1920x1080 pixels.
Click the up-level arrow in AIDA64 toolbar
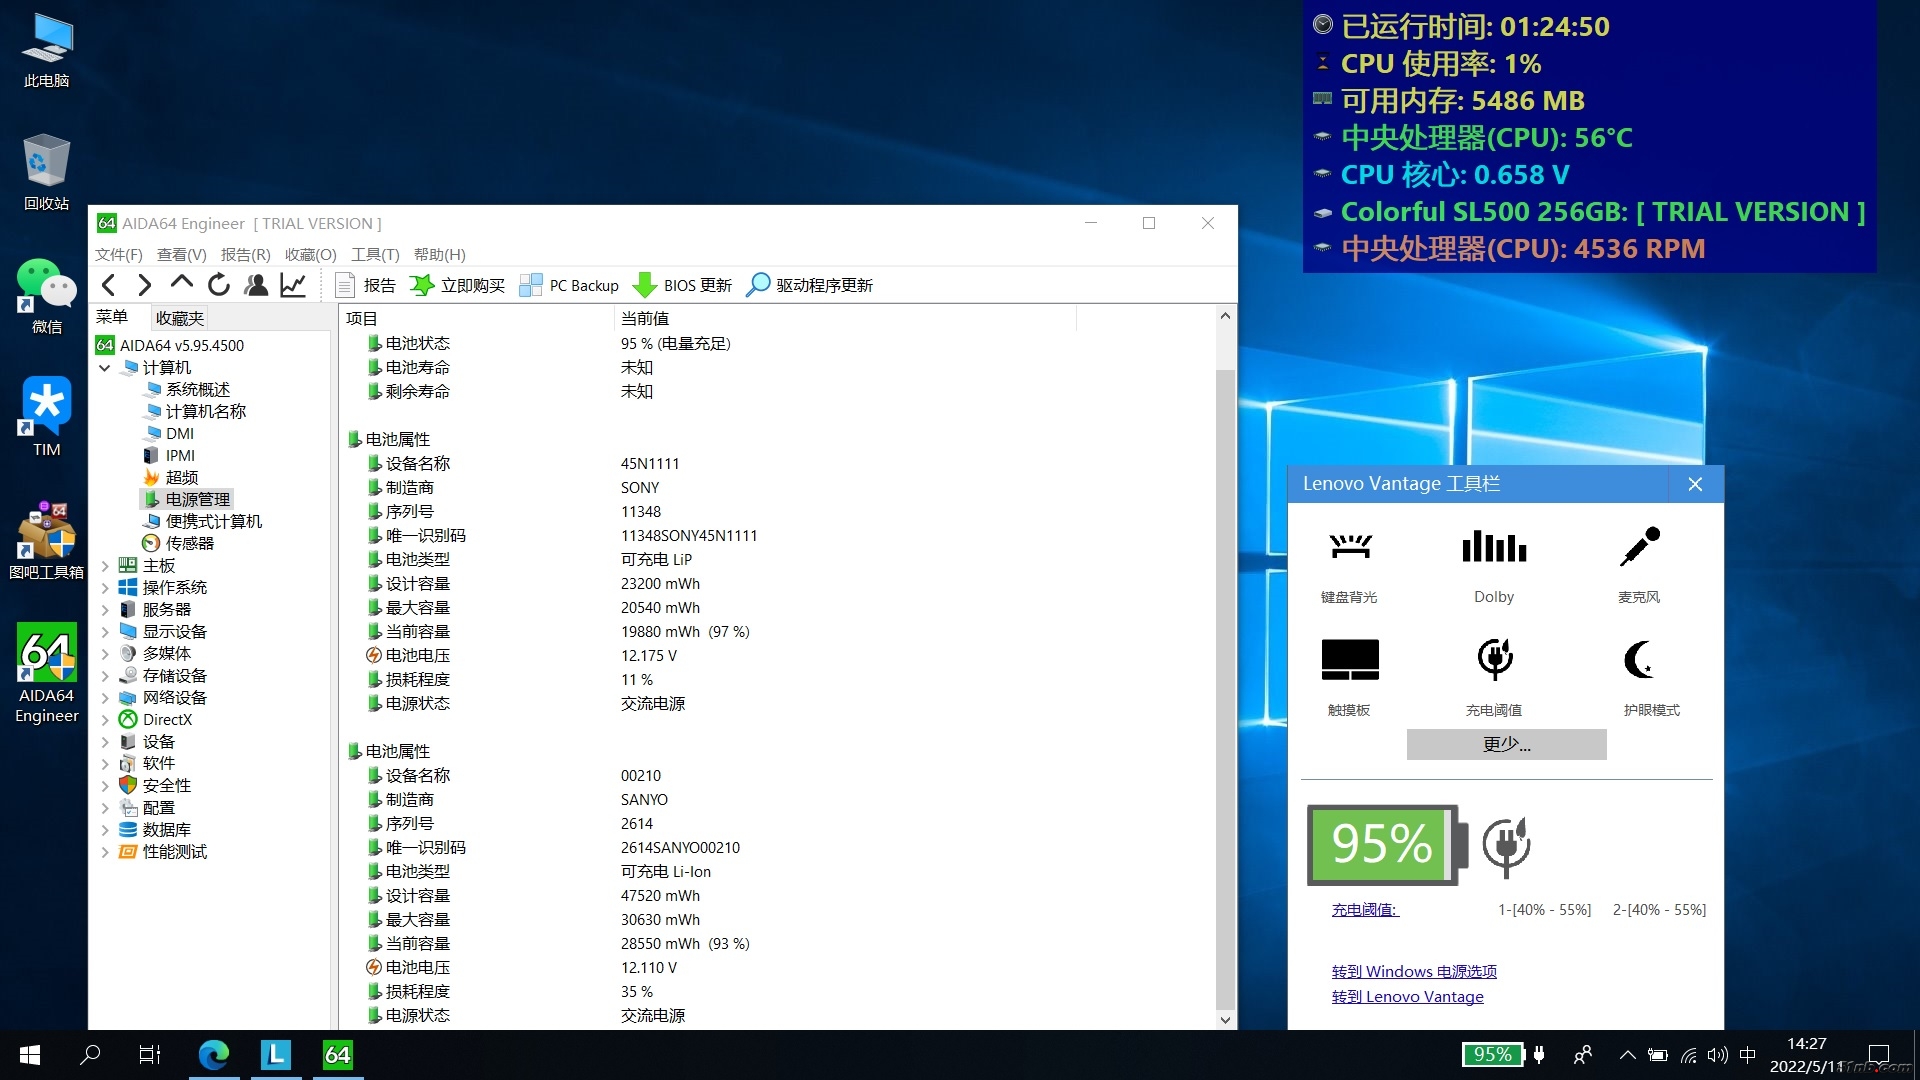point(181,283)
